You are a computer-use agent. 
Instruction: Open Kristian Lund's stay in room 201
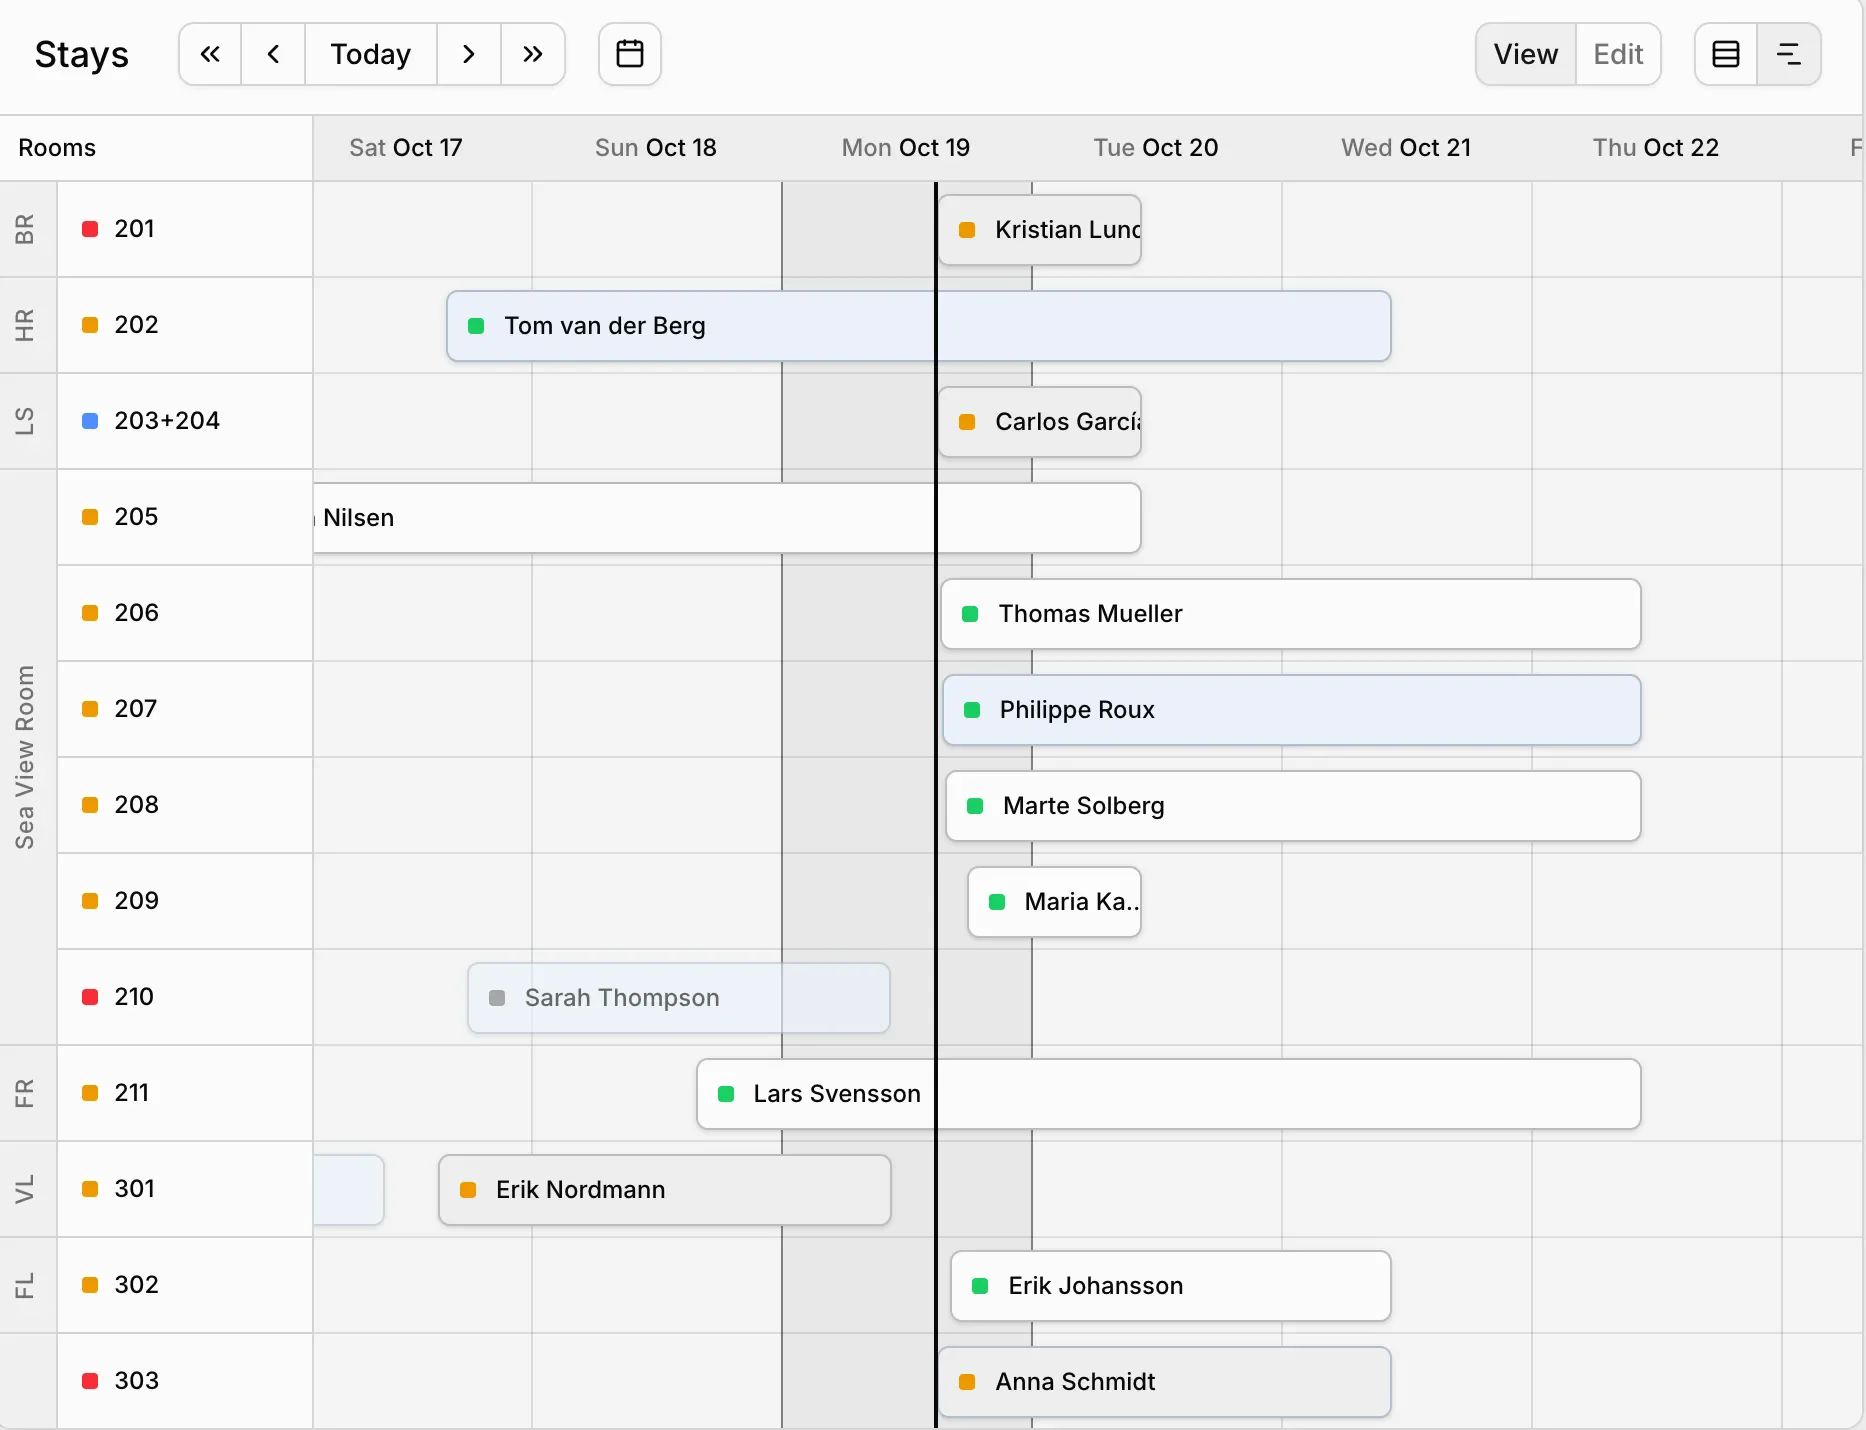(x=1040, y=230)
